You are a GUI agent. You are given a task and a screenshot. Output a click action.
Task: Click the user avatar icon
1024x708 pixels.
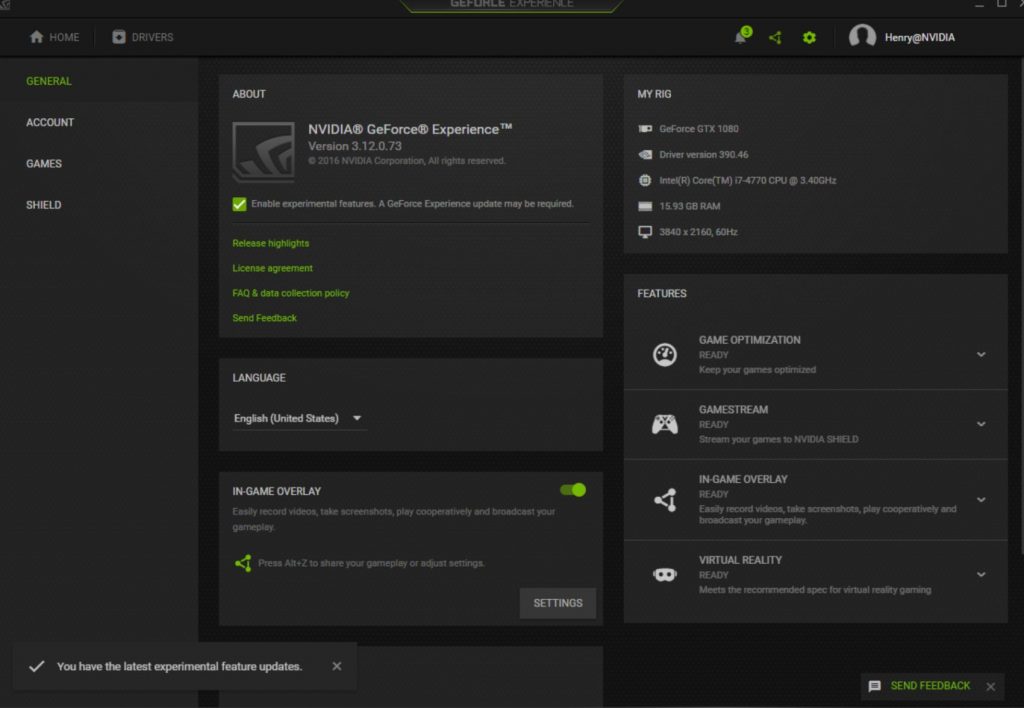pyautogui.click(x=861, y=36)
